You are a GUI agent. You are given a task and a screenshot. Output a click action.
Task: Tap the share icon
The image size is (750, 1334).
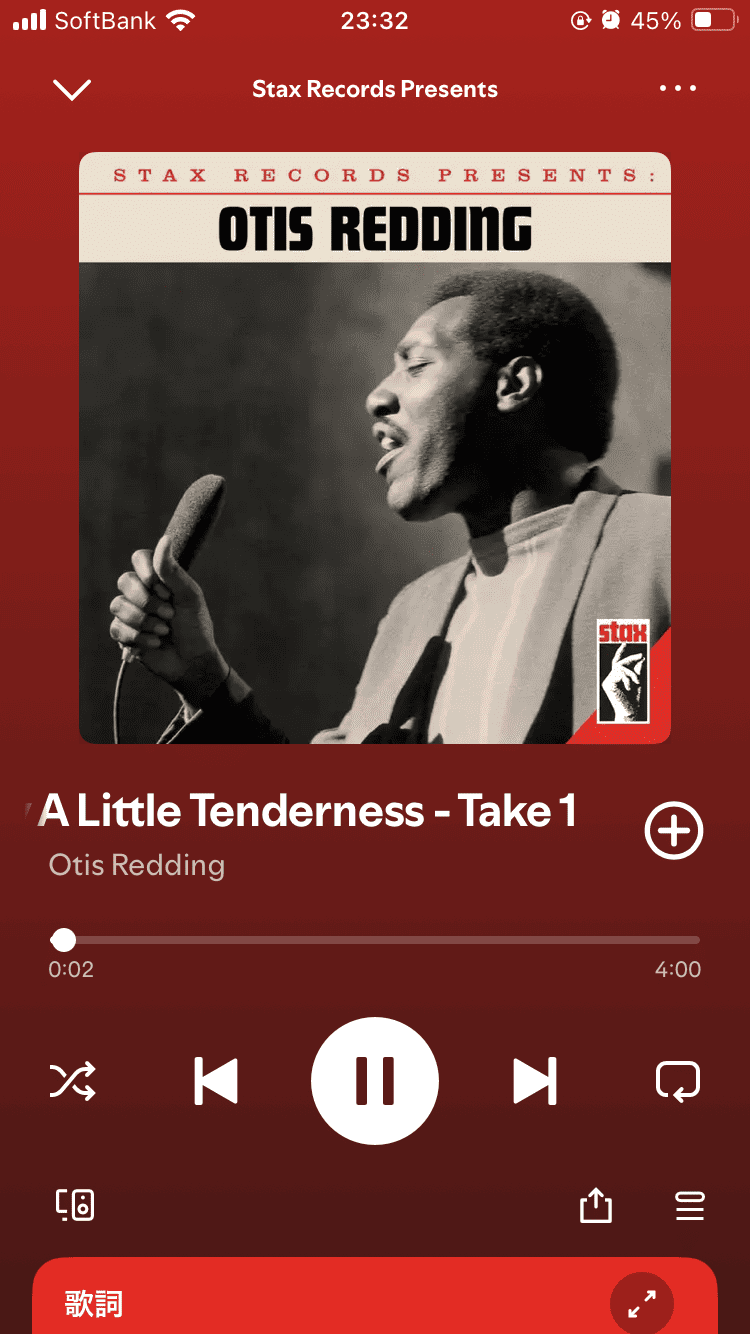point(595,1204)
